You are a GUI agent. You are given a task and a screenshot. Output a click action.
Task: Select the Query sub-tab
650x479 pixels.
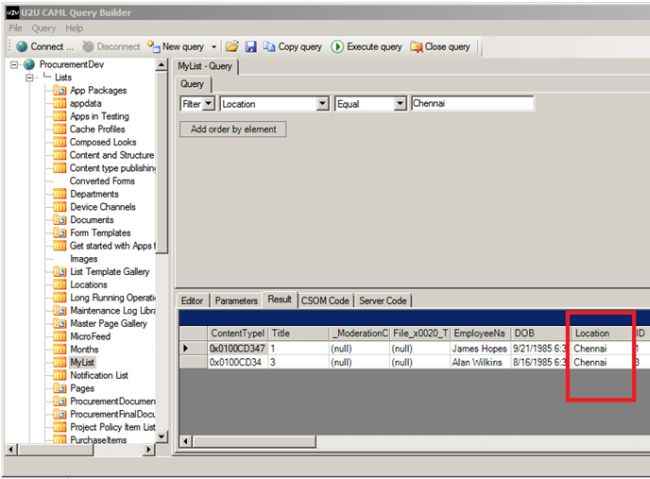(192, 84)
